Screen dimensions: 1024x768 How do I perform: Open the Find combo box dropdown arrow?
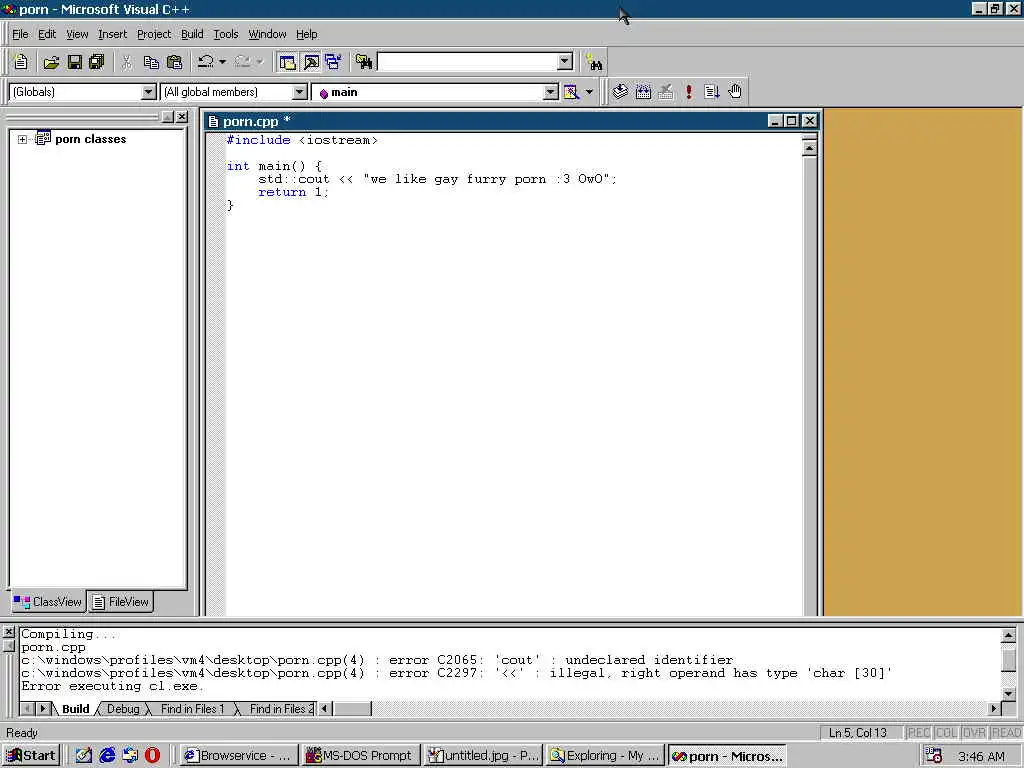[x=565, y=62]
